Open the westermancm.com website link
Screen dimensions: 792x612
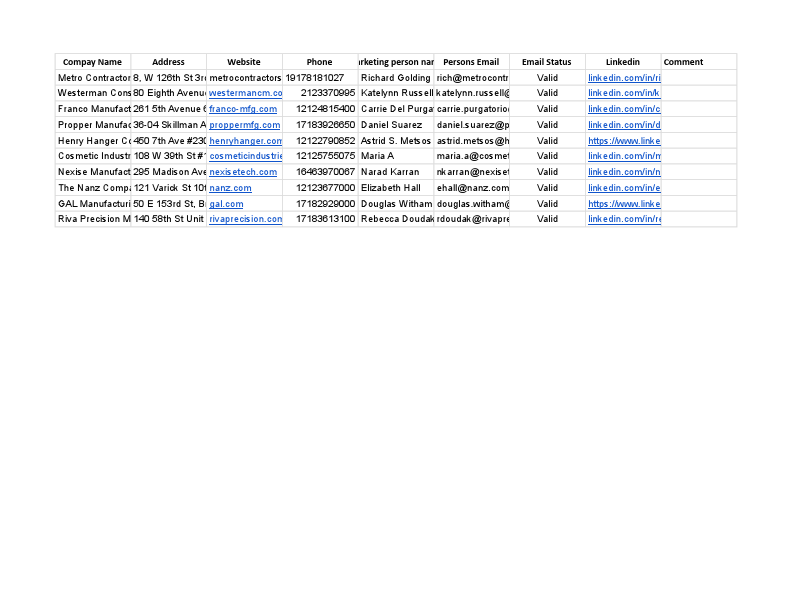(245, 93)
